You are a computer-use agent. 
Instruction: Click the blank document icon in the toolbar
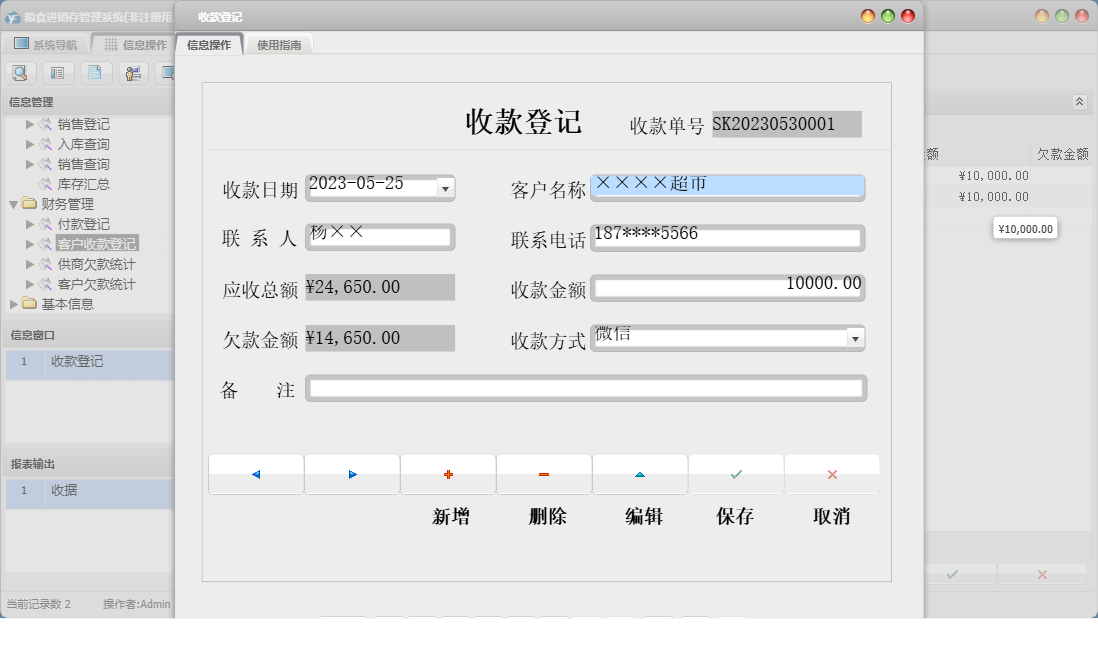click(x=94, y=72)
